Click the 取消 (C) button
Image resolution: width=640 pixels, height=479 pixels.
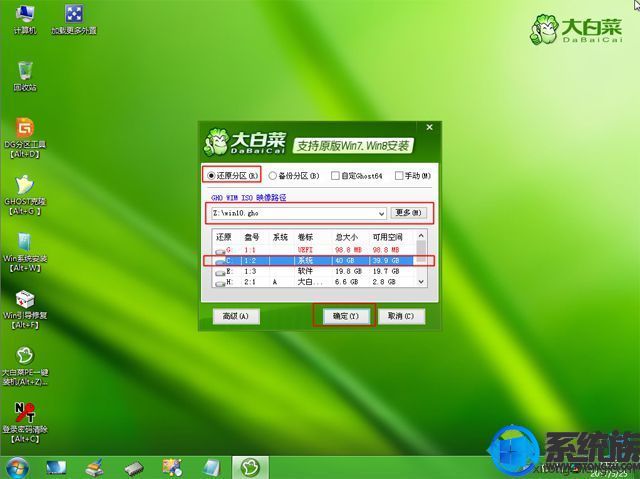(x=401, y=316)
